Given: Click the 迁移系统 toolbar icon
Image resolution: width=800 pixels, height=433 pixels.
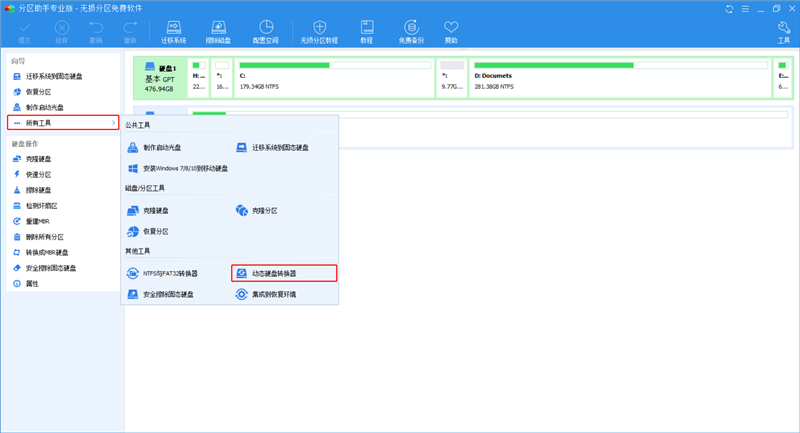Looking at the screenshot, I should (173, 32).
